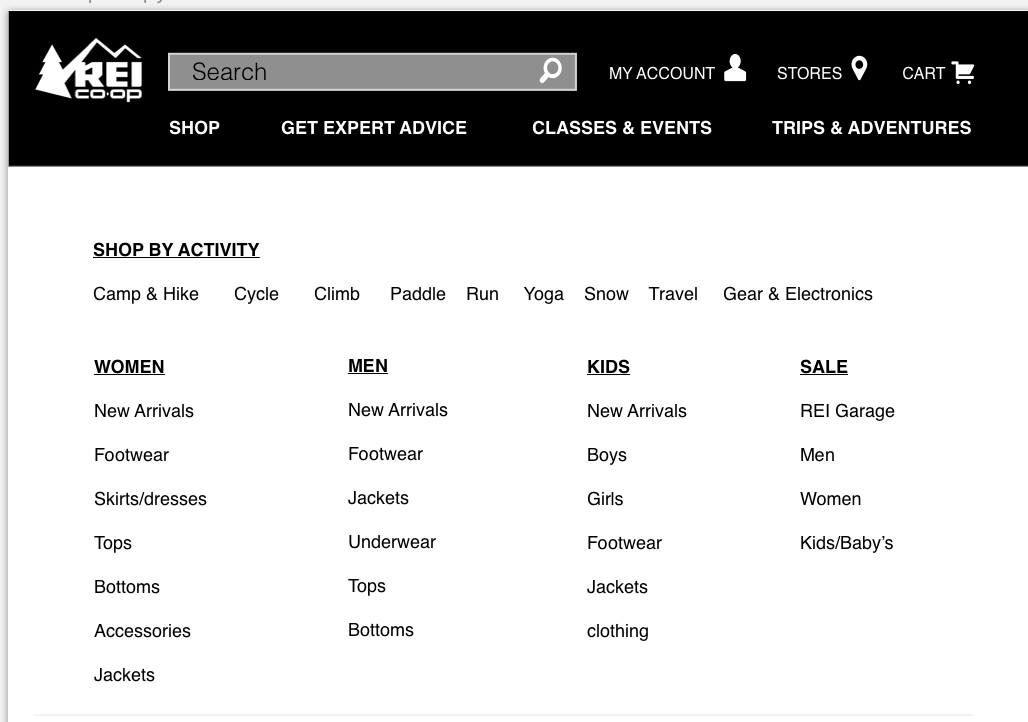Open the shopping cart icon
Screen dimensions: 1028x722
click(962, 72)
